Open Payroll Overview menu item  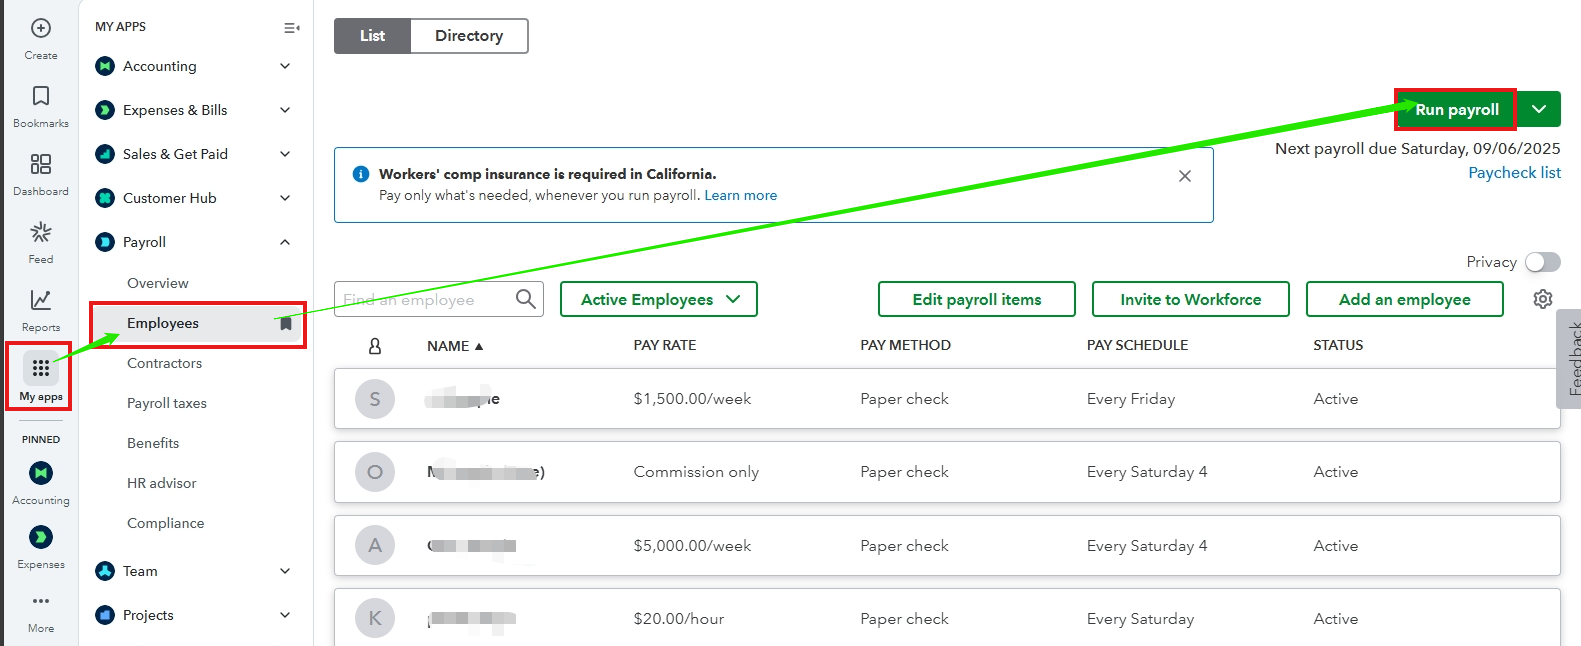(x=158, y=283)
